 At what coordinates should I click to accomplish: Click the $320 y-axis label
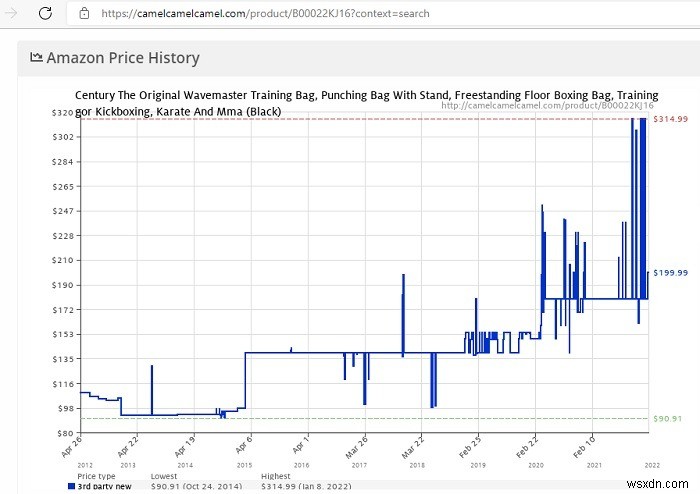[x=62, y=113]
